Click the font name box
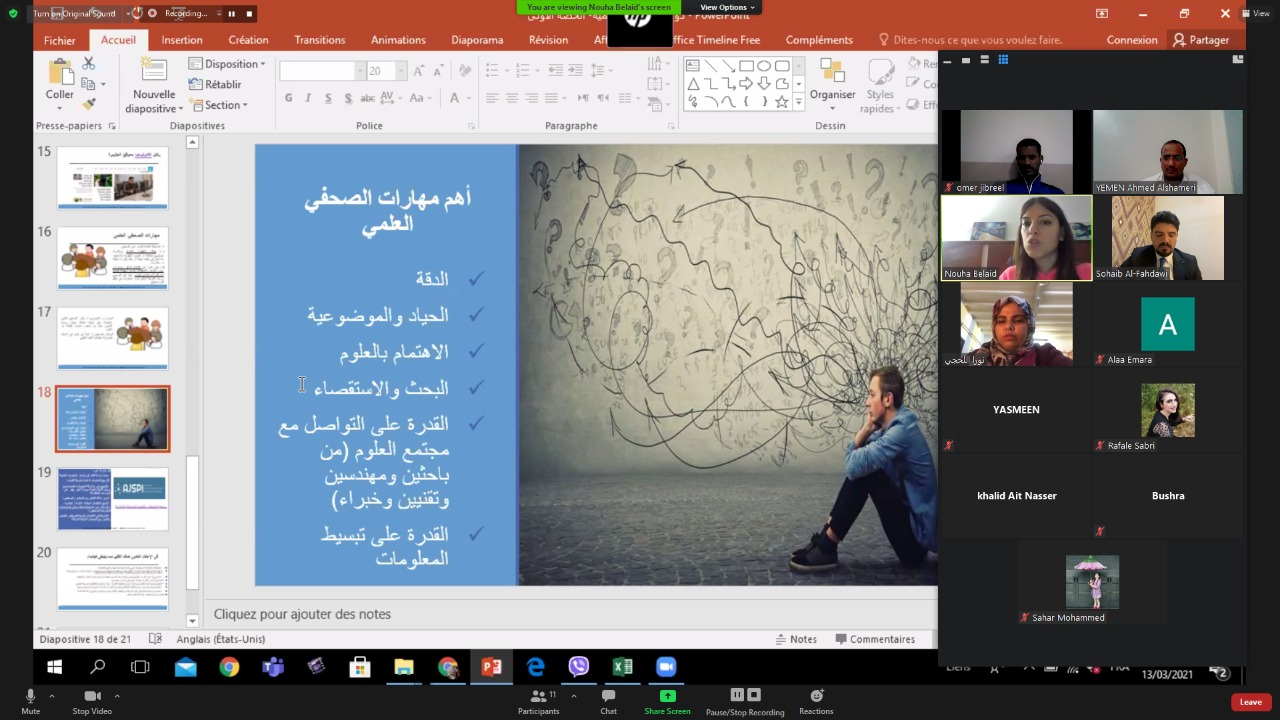 pyautogui.click(x=317, y=71)
